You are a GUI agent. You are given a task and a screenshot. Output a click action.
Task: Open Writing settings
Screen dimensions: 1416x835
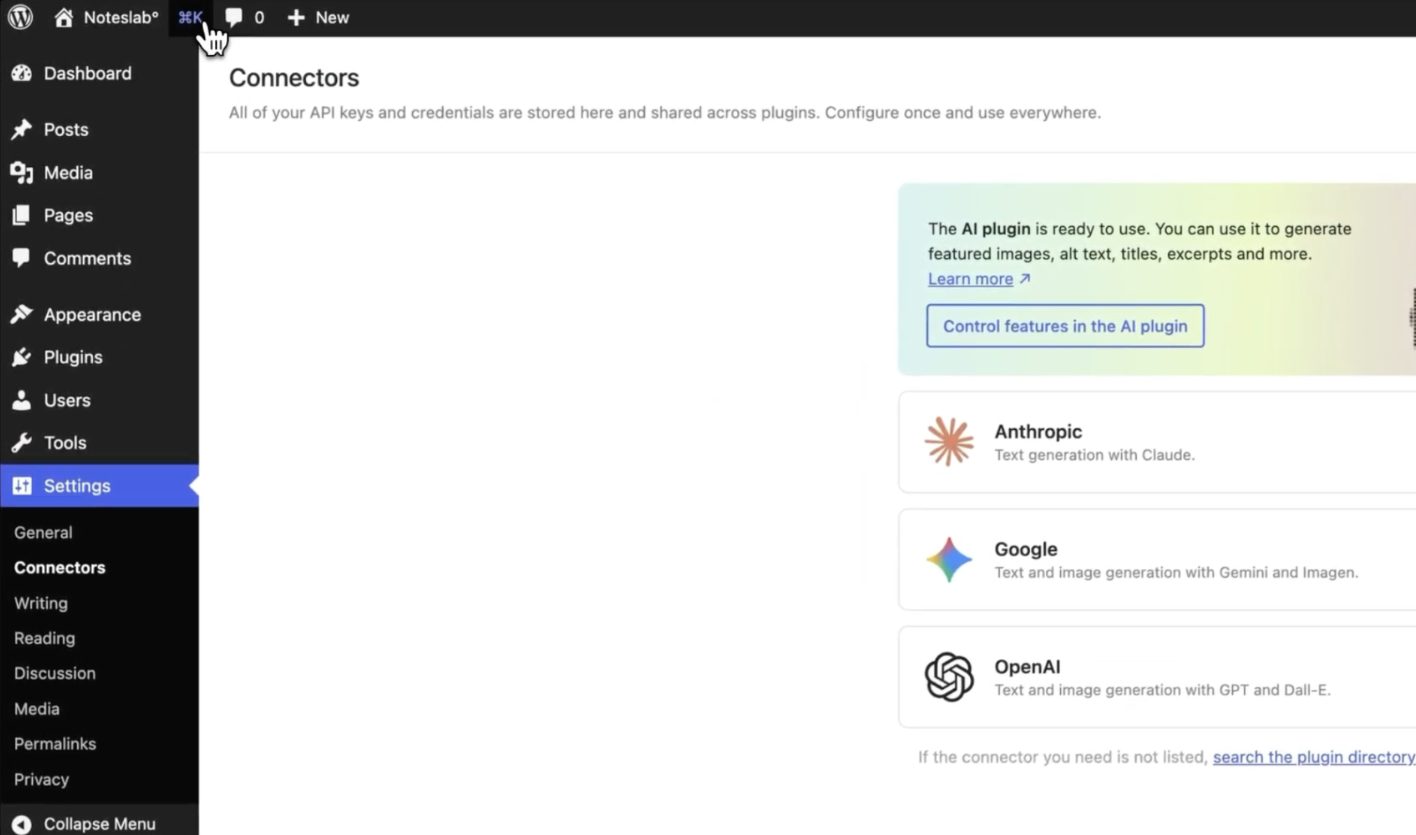click(x=41, y=603)
